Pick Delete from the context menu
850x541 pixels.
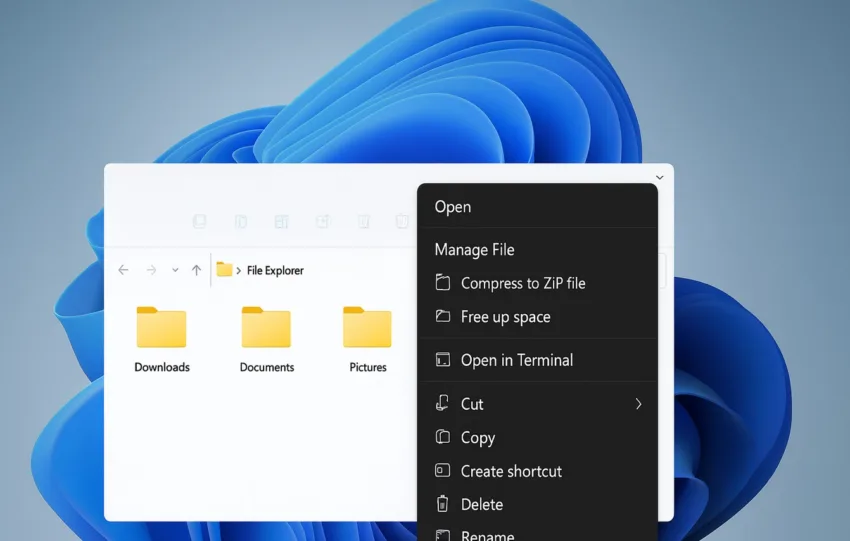coord(481,505)
